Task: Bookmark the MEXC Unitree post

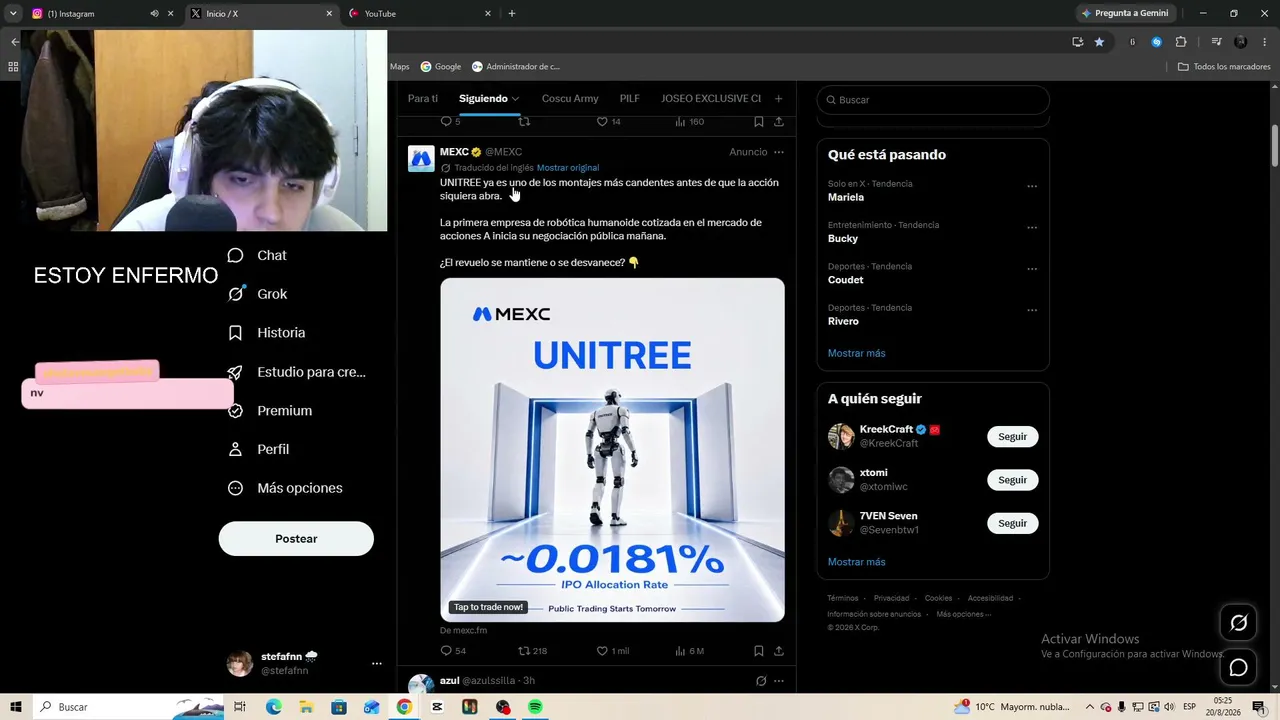Action: click(x=759, y=651)
